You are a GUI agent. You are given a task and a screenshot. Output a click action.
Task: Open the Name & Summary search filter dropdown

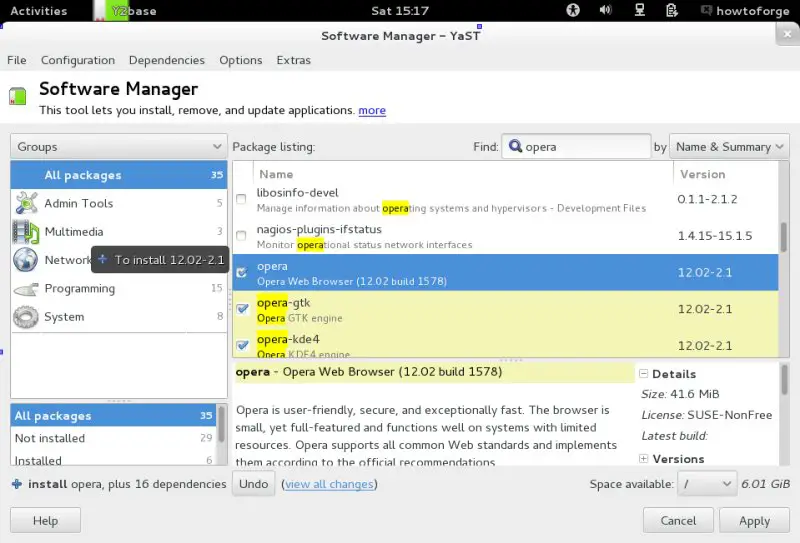(729, 146)
